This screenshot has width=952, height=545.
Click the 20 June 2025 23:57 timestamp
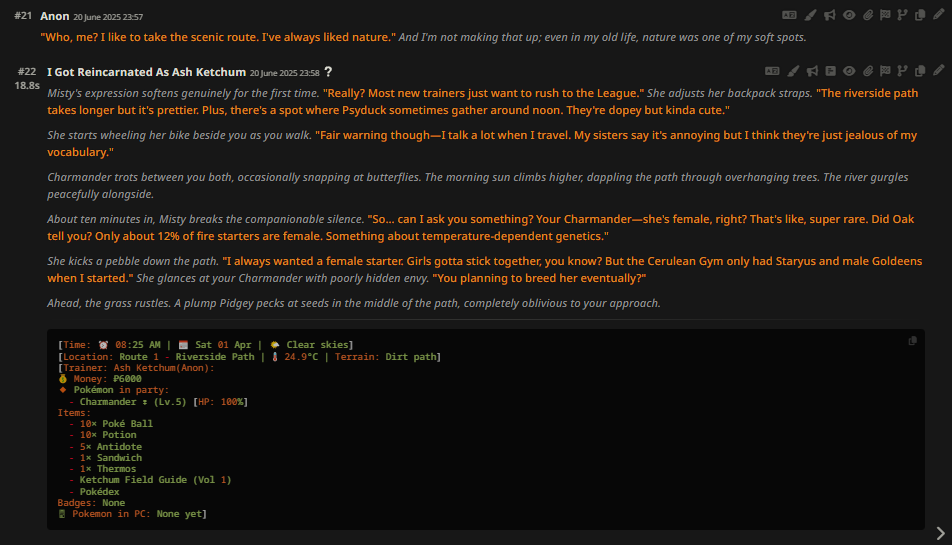108,17
